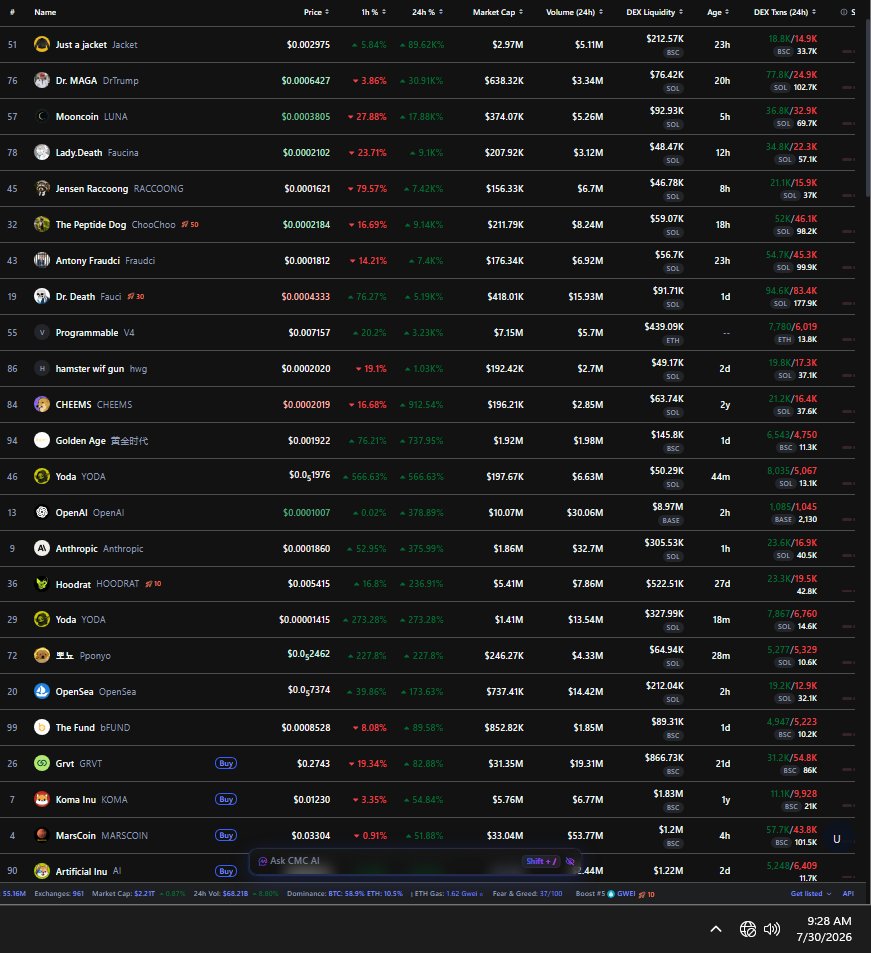Click the boost rocket 30 badge on Fauci
The height and width of the screenshot is (953, 871).
pos(136,297)
